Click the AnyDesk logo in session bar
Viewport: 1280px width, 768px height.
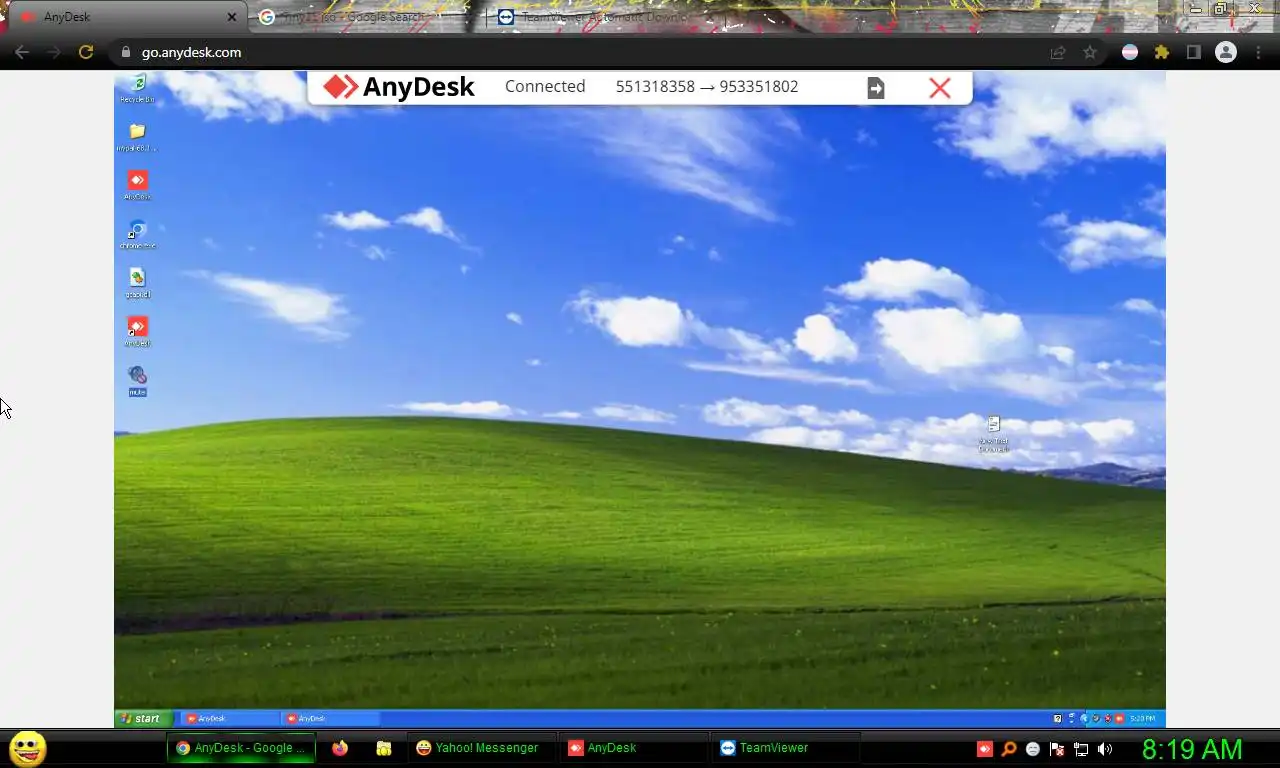pos(399,87)
